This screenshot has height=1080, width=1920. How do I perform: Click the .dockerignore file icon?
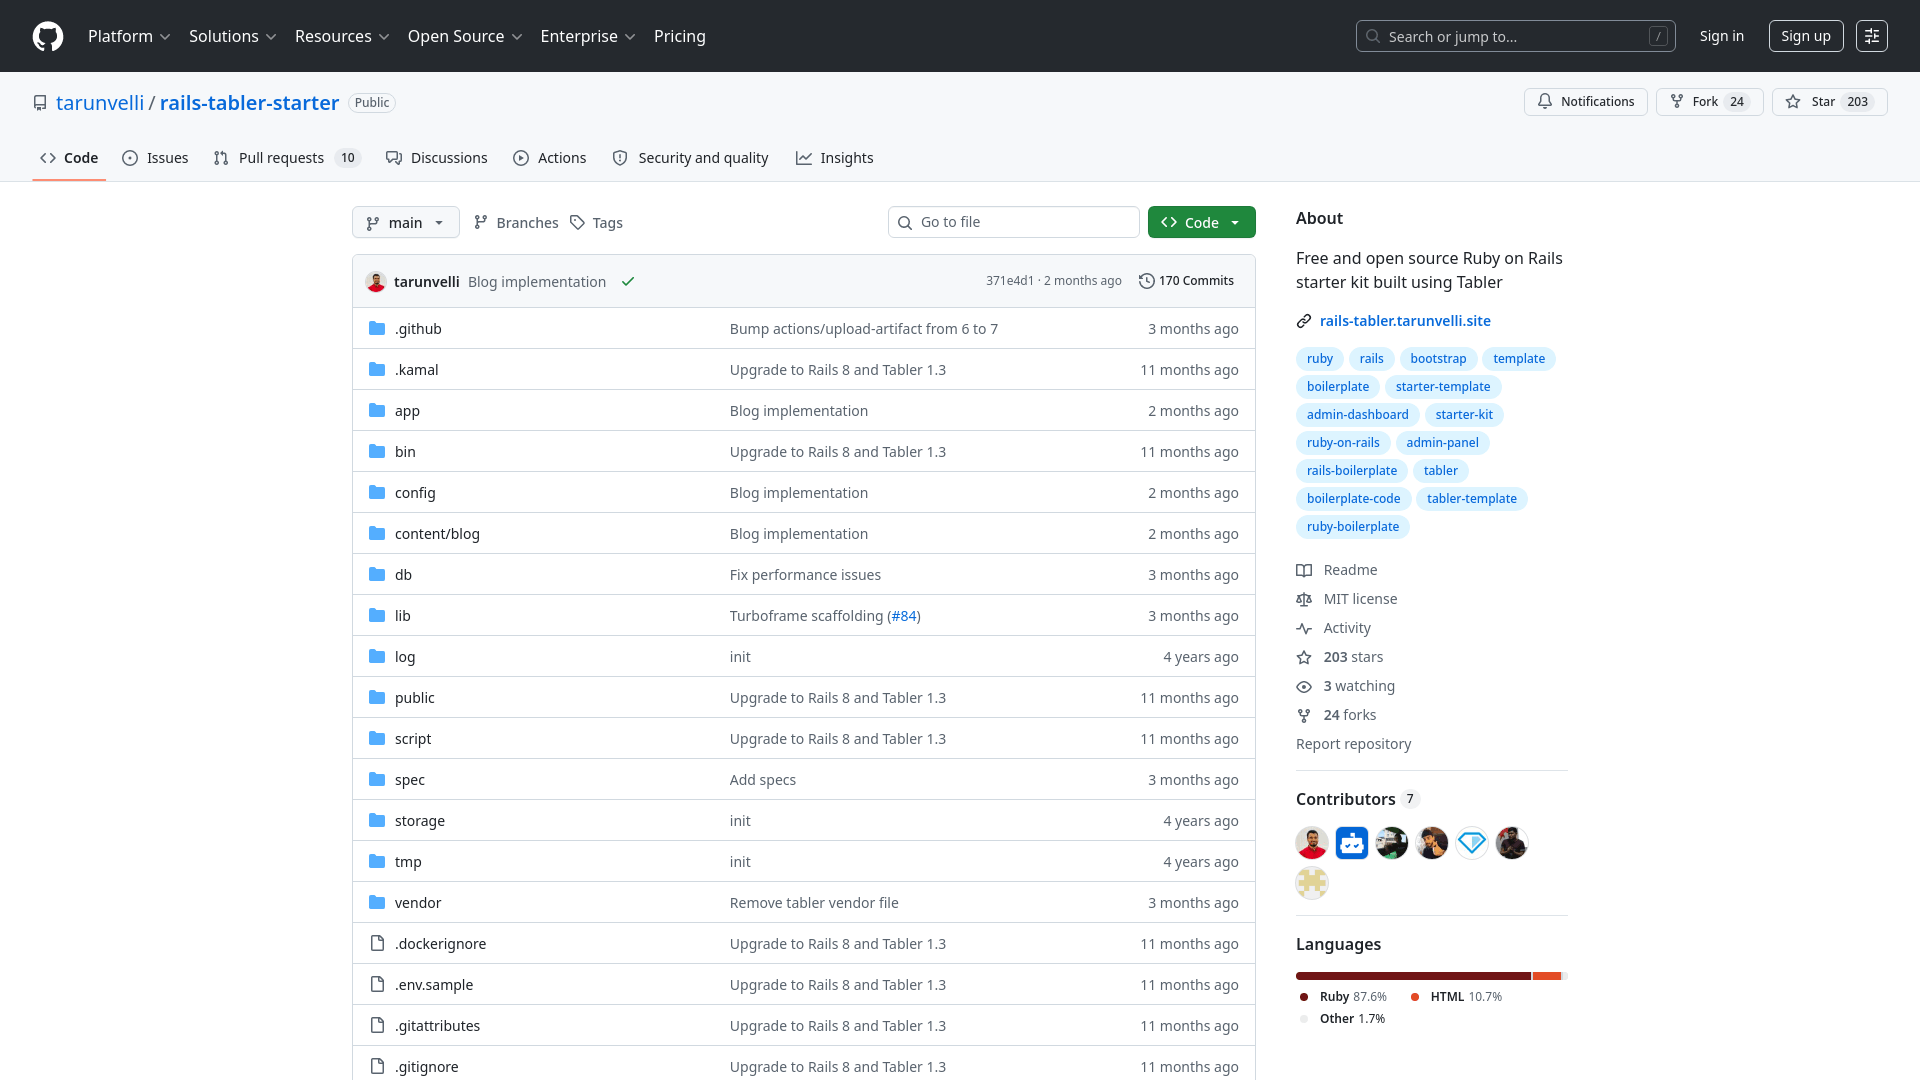(x=377, y=944)
